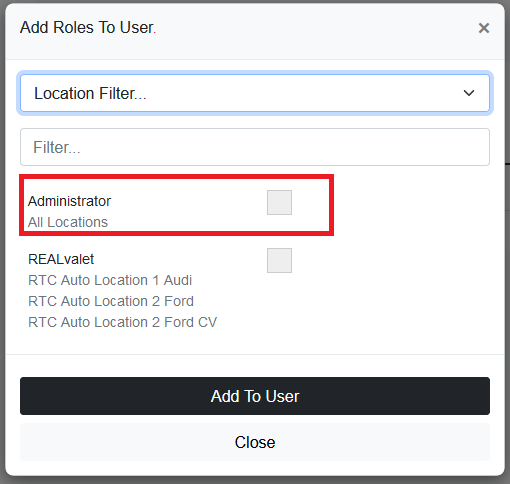Confirm with the Add To User button
This screenshot has height=484, width=510.
coord(255,396)
